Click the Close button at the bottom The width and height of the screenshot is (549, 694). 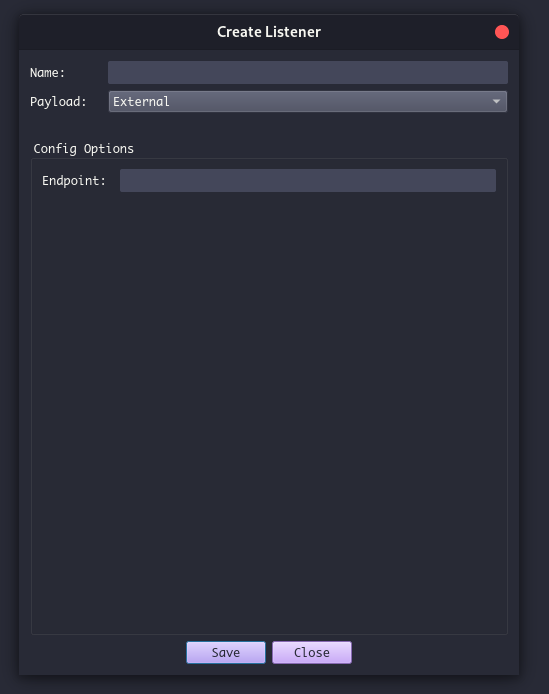(312, 652)
